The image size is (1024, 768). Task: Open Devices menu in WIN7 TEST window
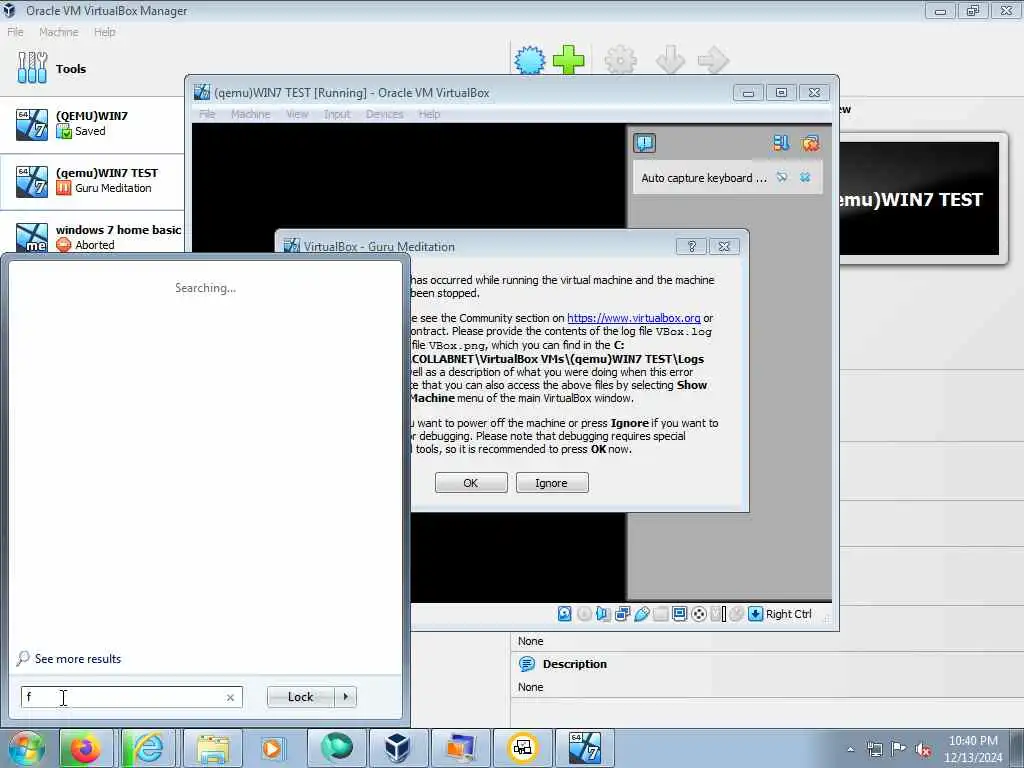pyautogui.click(x=384, y=114)
